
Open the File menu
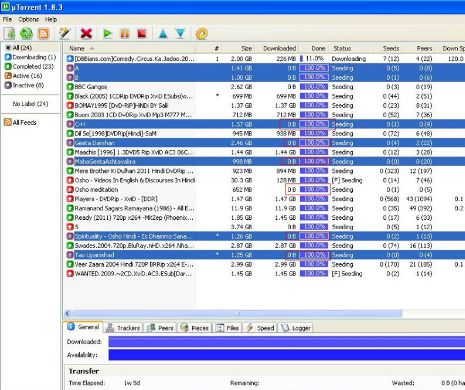[7, 19]
